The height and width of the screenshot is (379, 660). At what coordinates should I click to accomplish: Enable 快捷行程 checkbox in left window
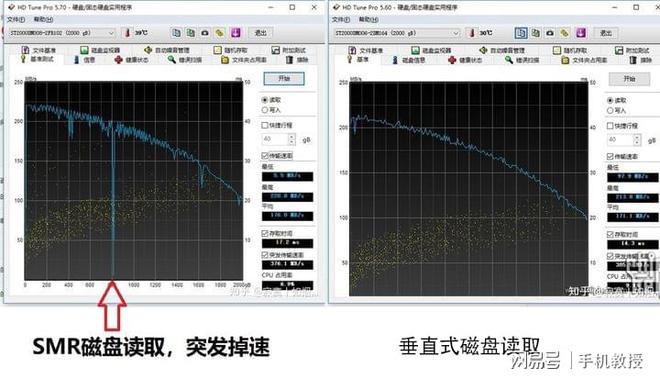point(265,125)
